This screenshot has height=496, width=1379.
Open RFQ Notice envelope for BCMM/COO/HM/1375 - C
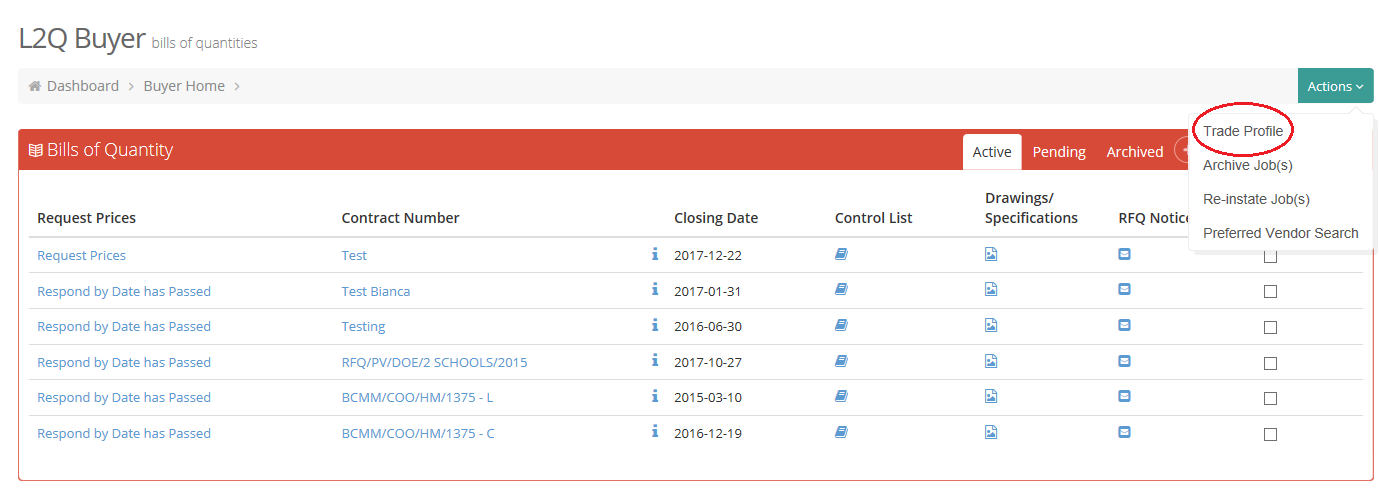[x=1124, y=432]
